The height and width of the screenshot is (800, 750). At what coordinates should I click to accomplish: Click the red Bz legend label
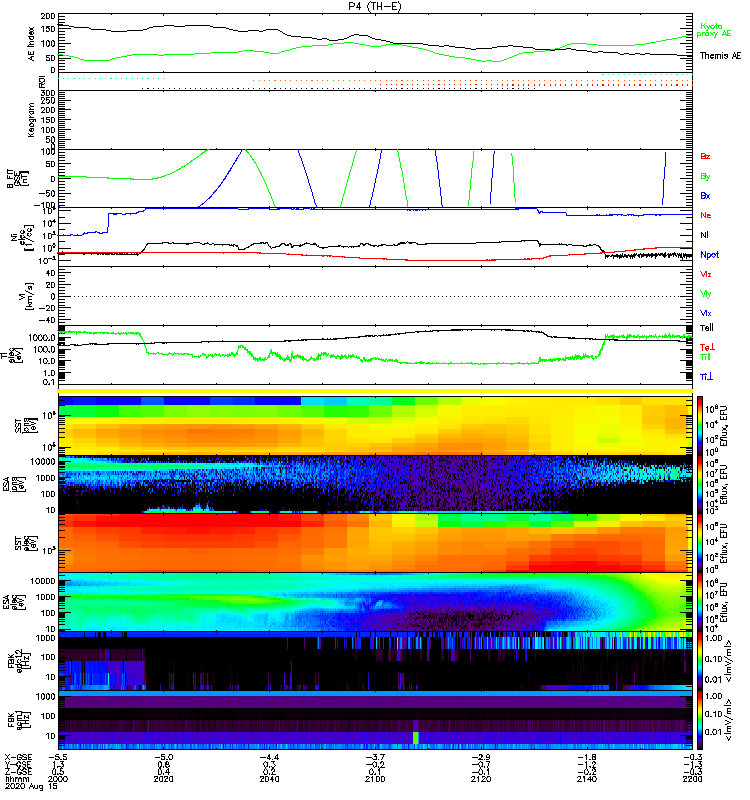point(705,156)
